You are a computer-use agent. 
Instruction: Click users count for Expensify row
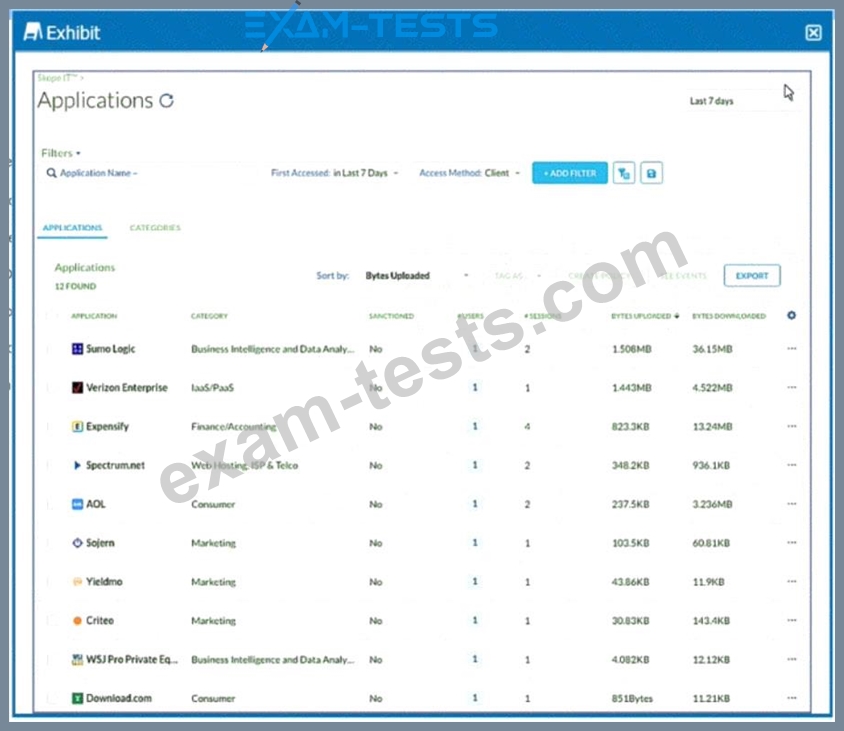coord(475,426)
